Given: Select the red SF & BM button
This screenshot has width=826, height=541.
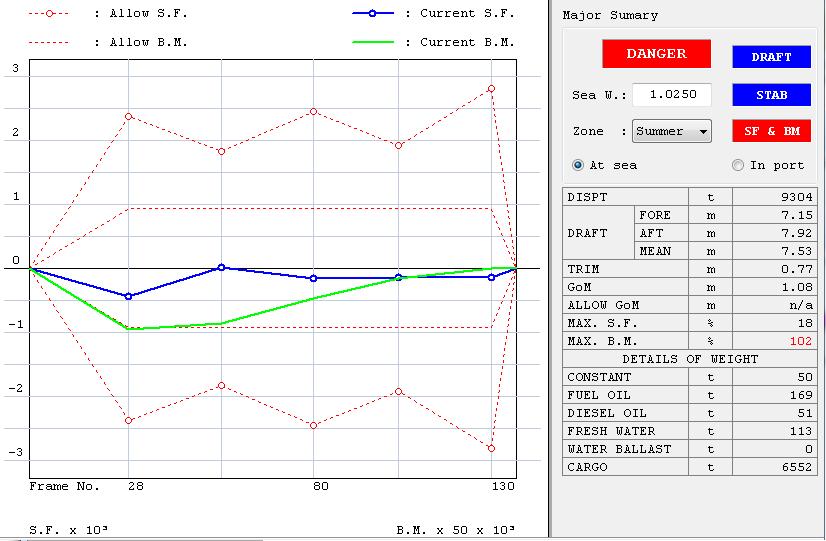Looking at the screenshot, I should (771, 131).
